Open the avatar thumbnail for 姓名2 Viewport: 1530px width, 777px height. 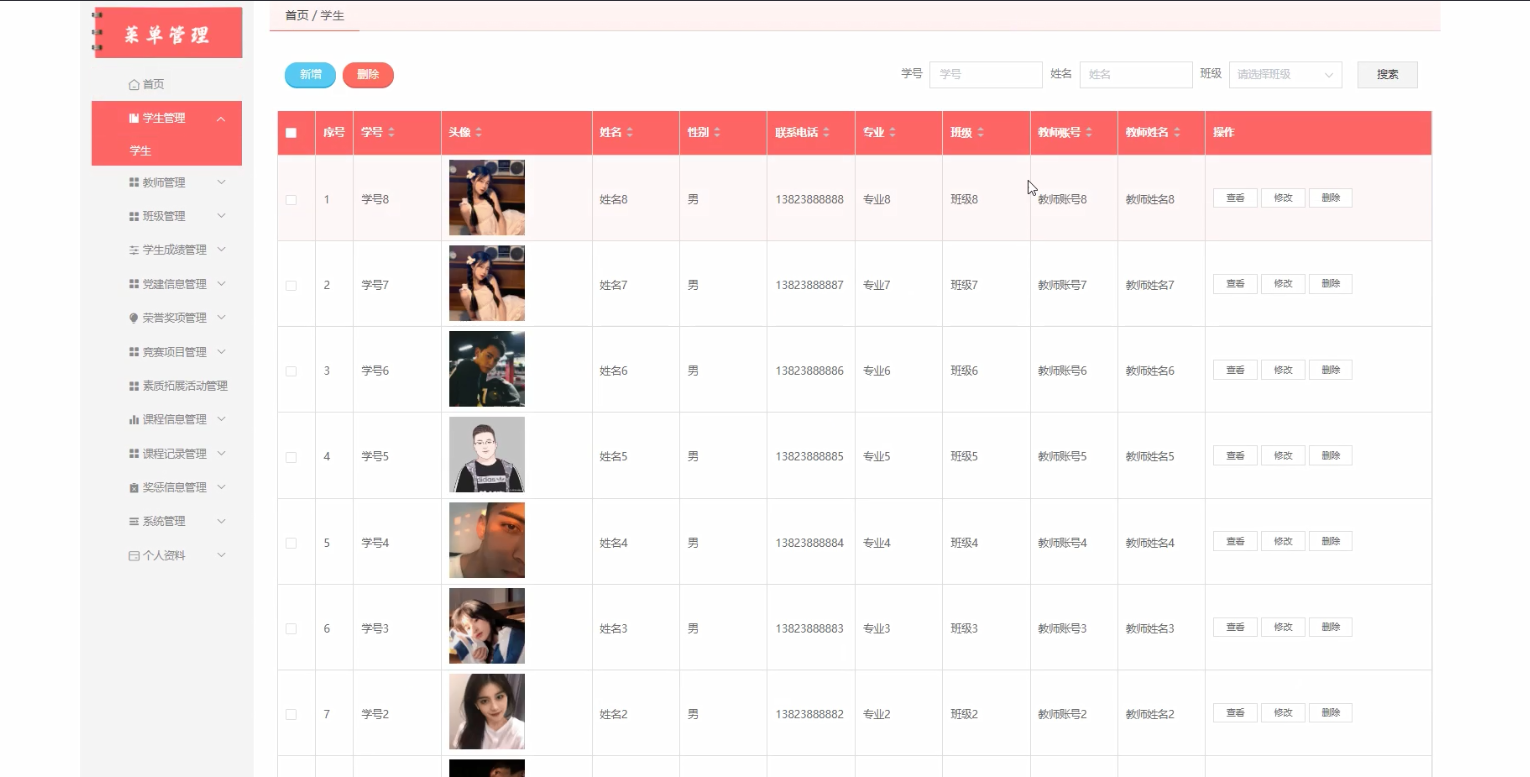(x=487, y=712)
